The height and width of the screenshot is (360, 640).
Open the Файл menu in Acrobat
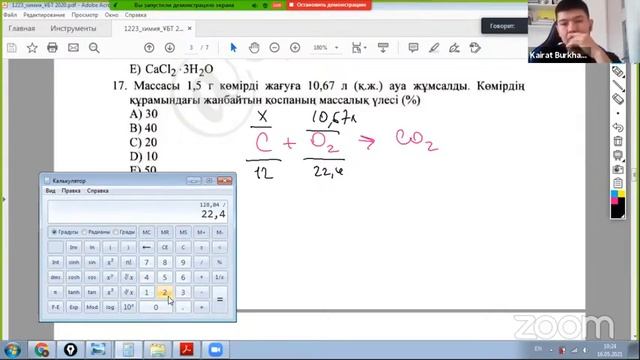point(10,15)
